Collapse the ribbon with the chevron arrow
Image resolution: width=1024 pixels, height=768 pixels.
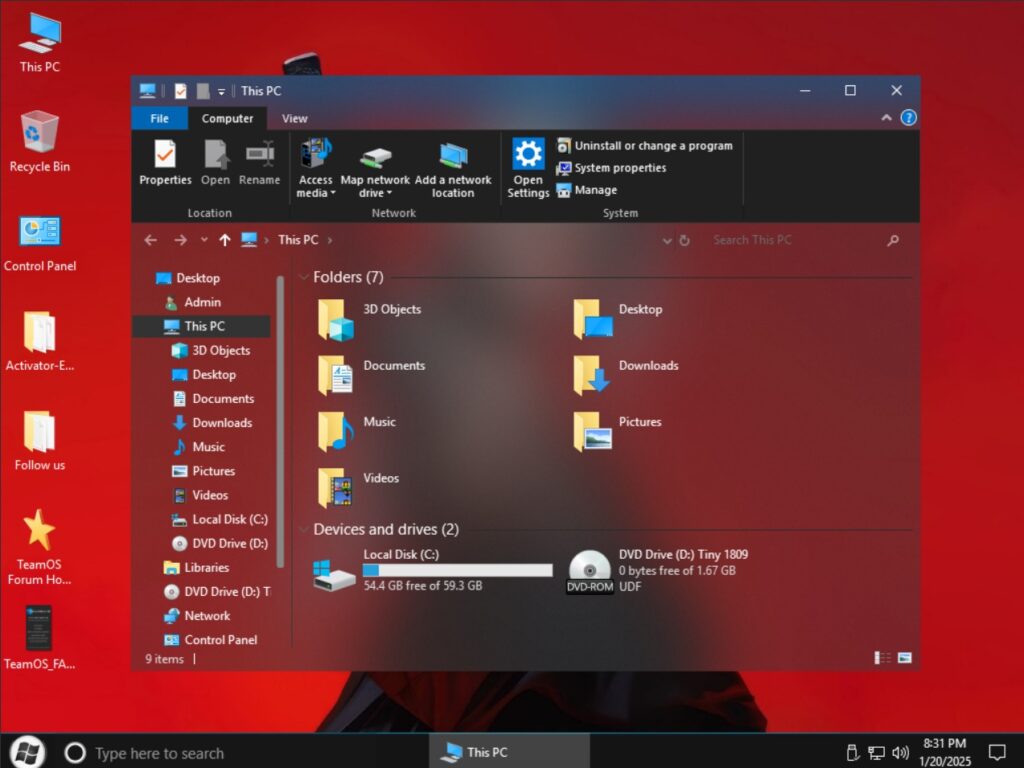[x=886, y=118]
